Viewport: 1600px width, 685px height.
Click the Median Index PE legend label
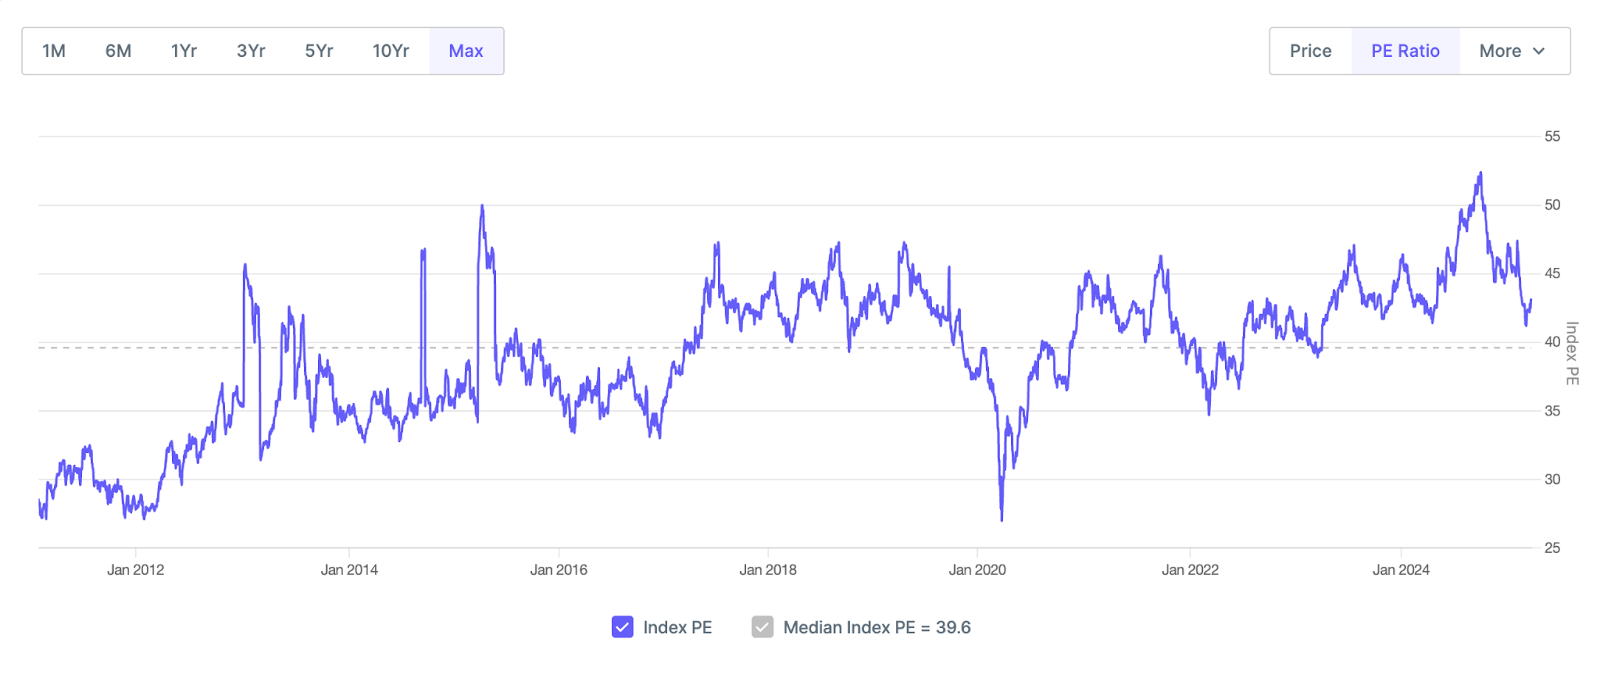pos(878,627)
